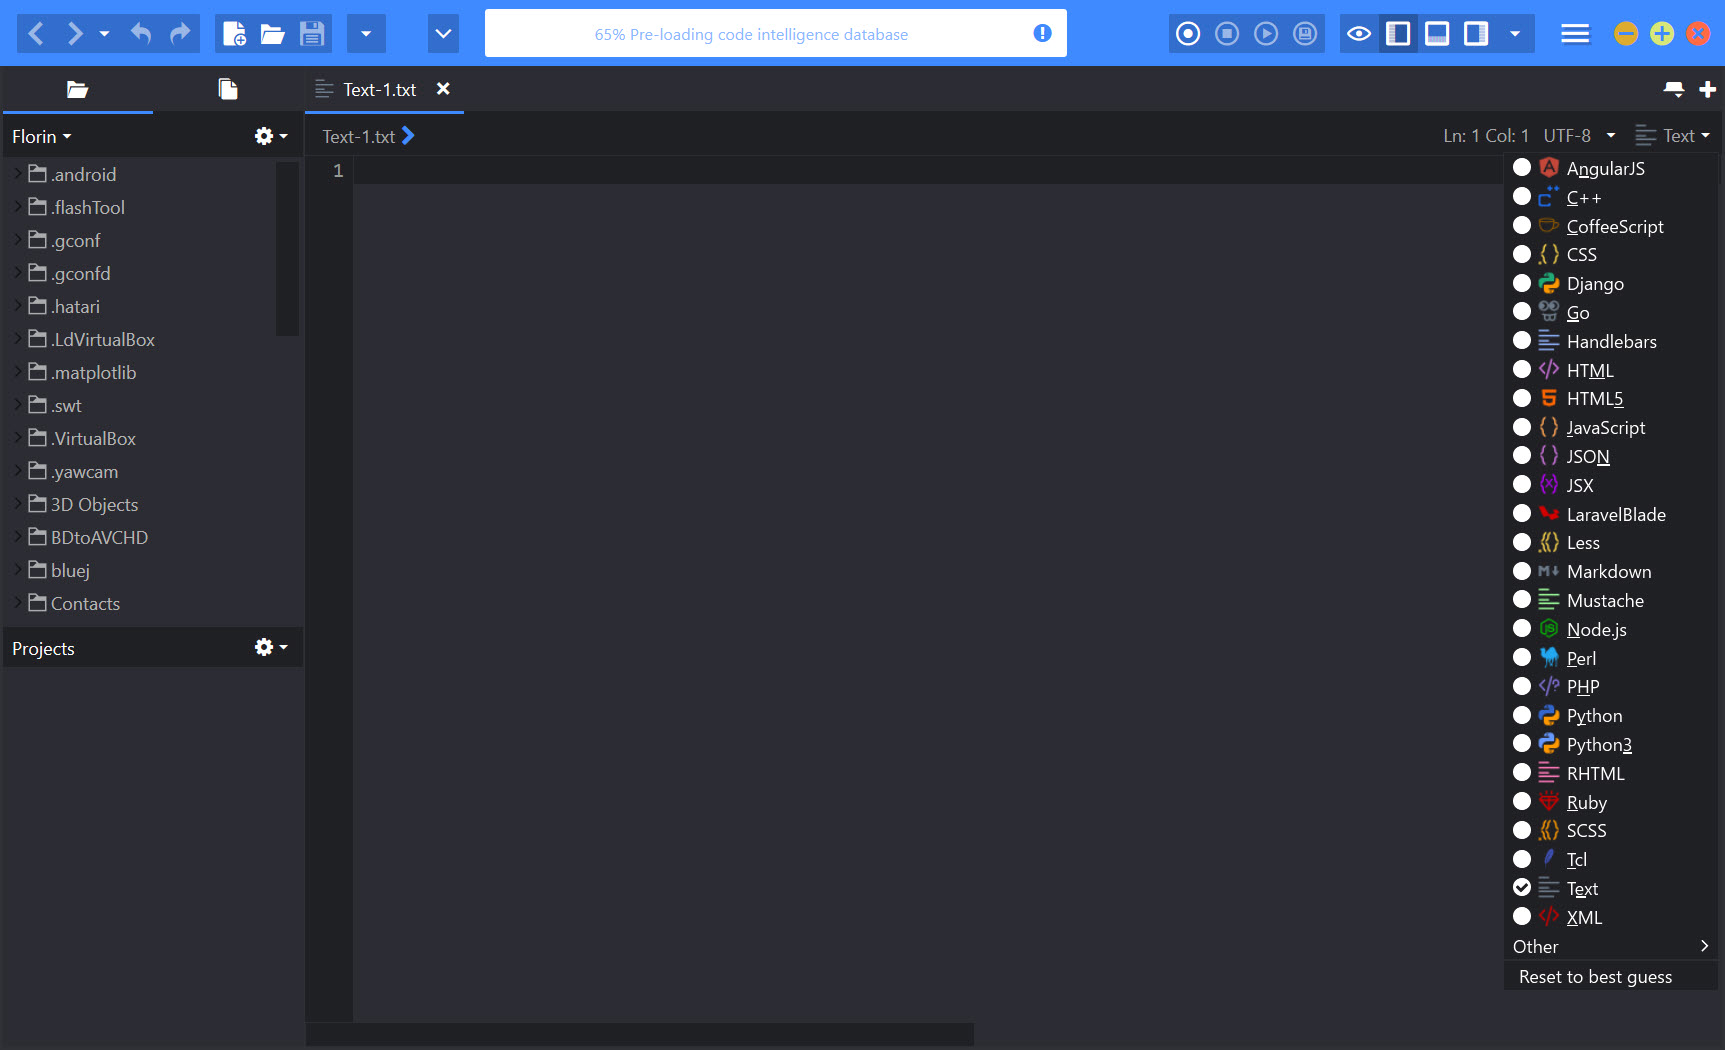1725x1050 pixels.
Task: Select CoffeeScript language option
Action: click(1610, 226)
